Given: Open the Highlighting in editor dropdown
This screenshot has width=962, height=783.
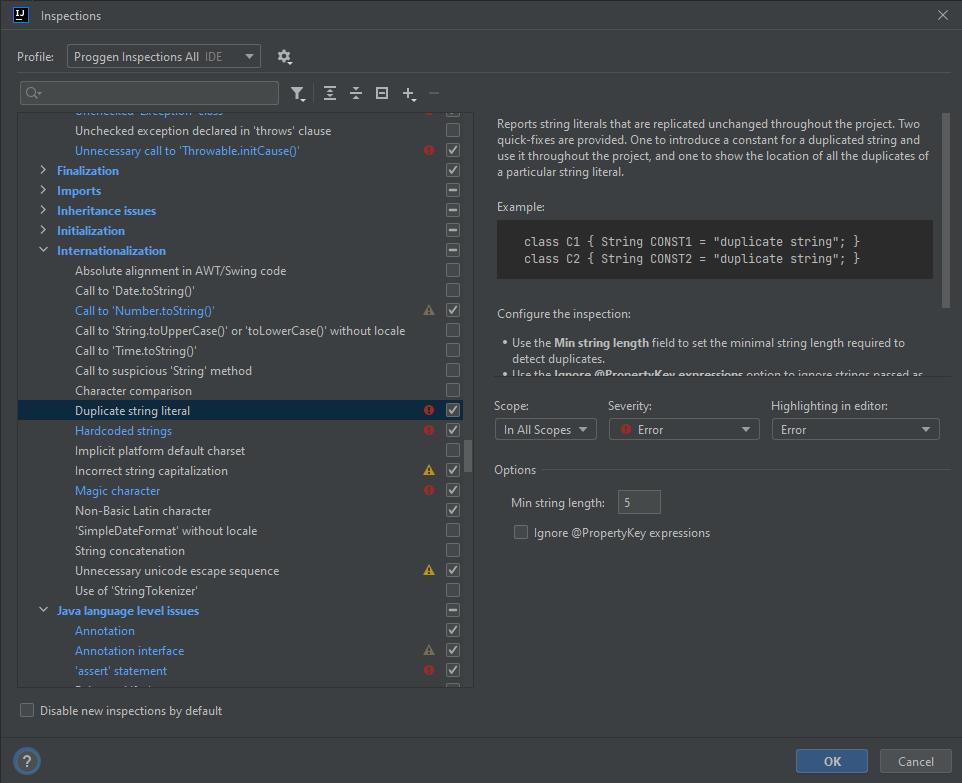Looking at the screenshot, I should tap(855, 429).
